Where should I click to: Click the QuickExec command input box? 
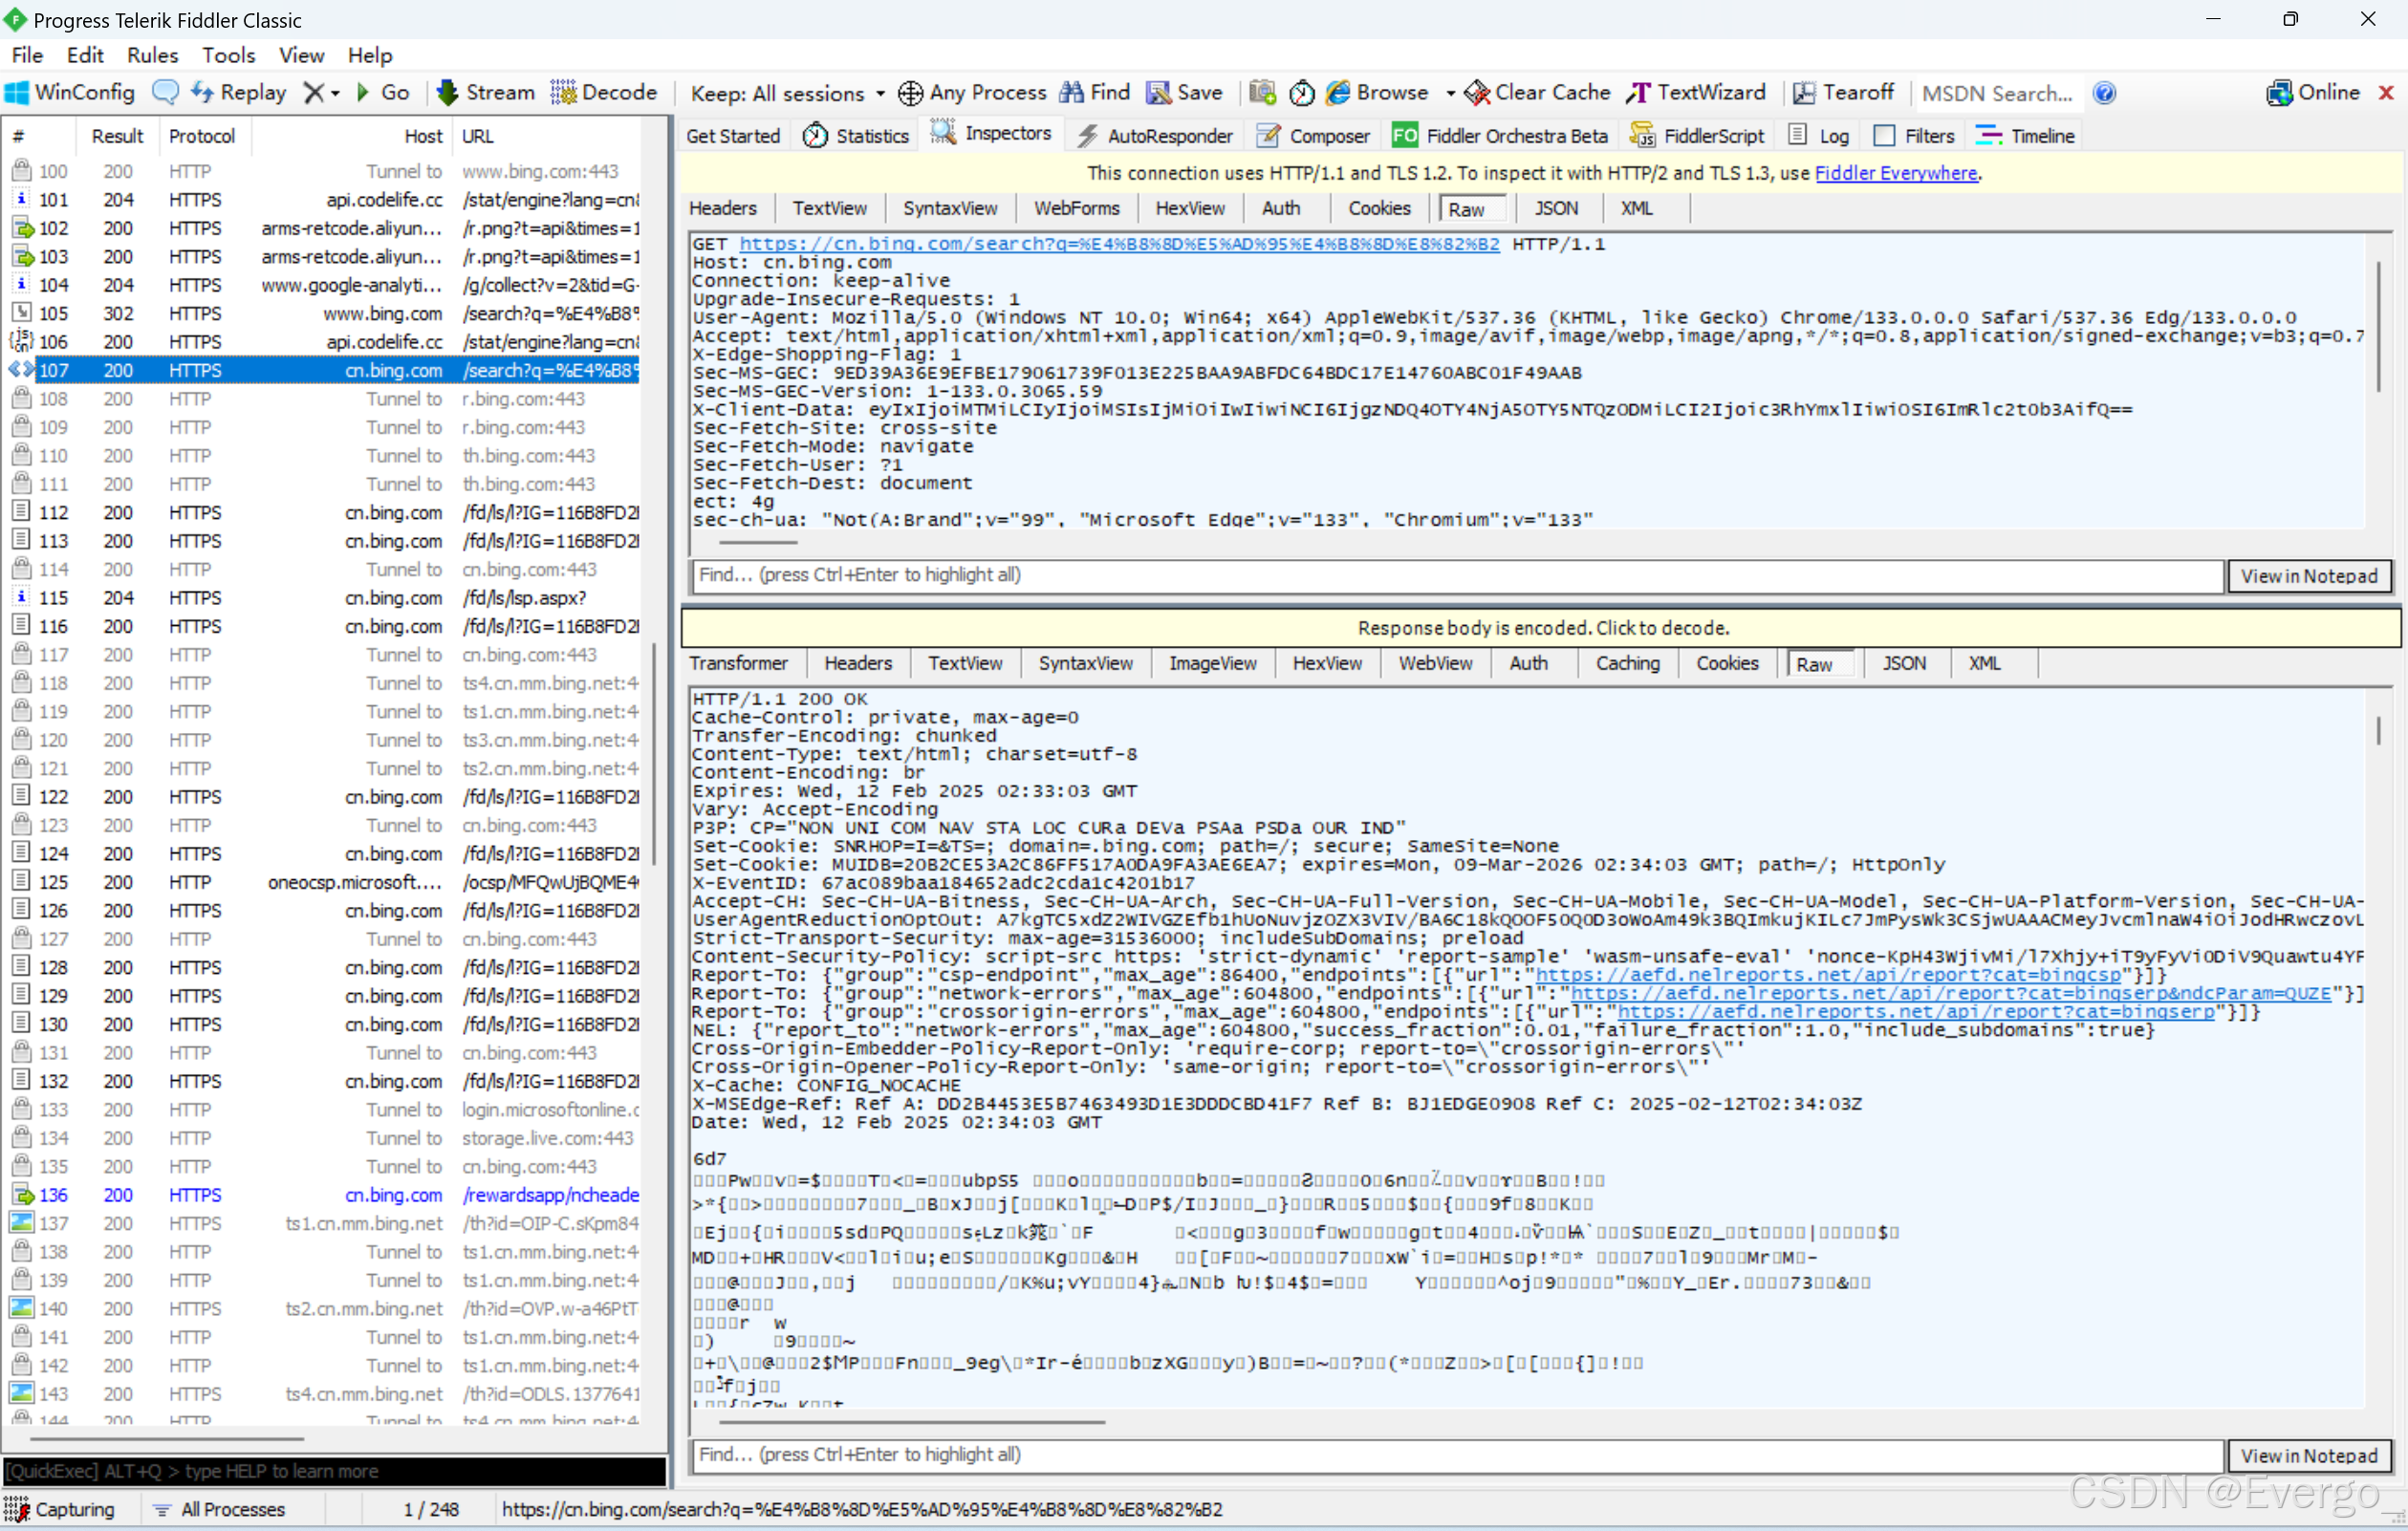tap(335, 1470)
